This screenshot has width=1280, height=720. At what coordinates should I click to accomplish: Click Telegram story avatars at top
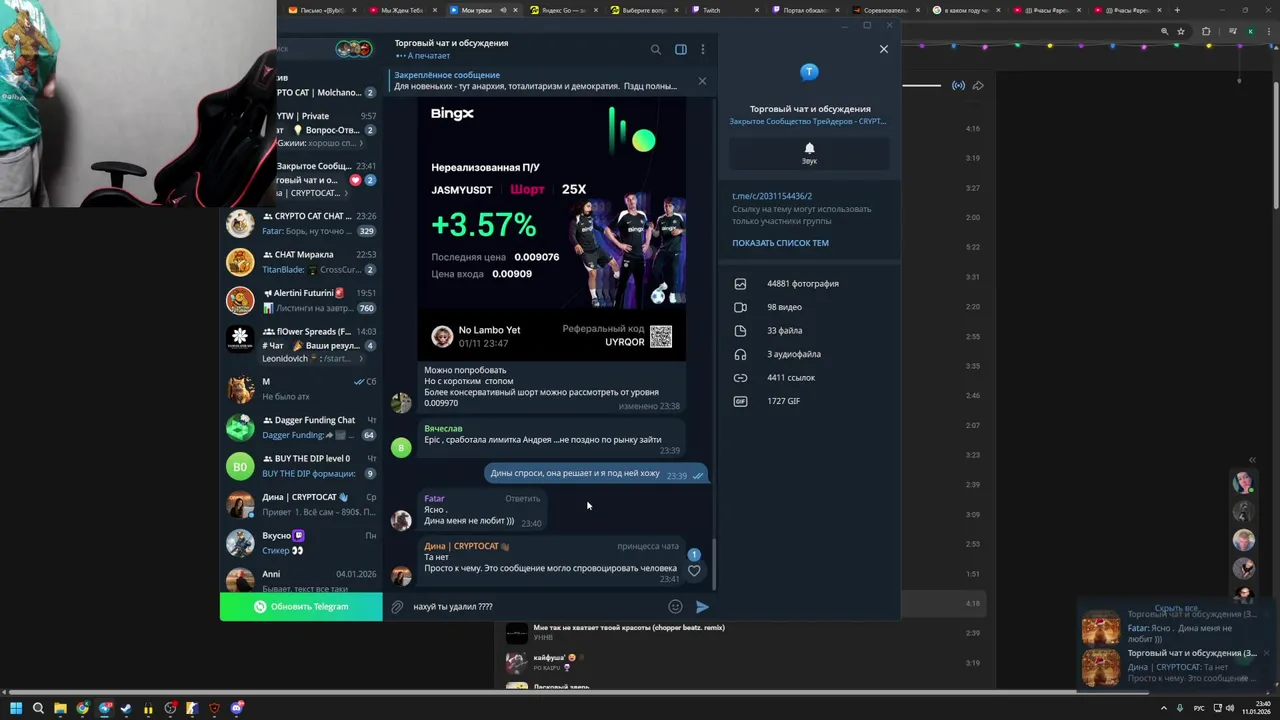(x=354, y=49)
